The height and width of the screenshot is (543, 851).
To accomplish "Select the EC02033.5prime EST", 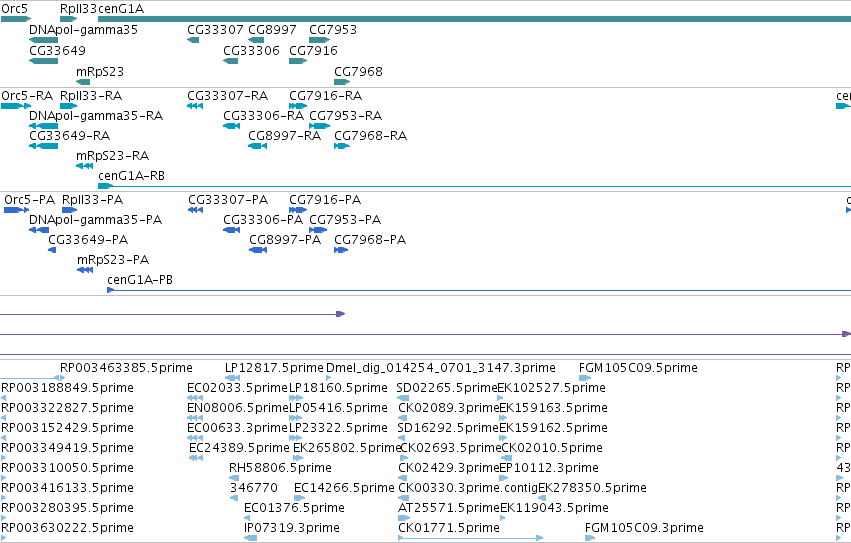I will 195,398.
